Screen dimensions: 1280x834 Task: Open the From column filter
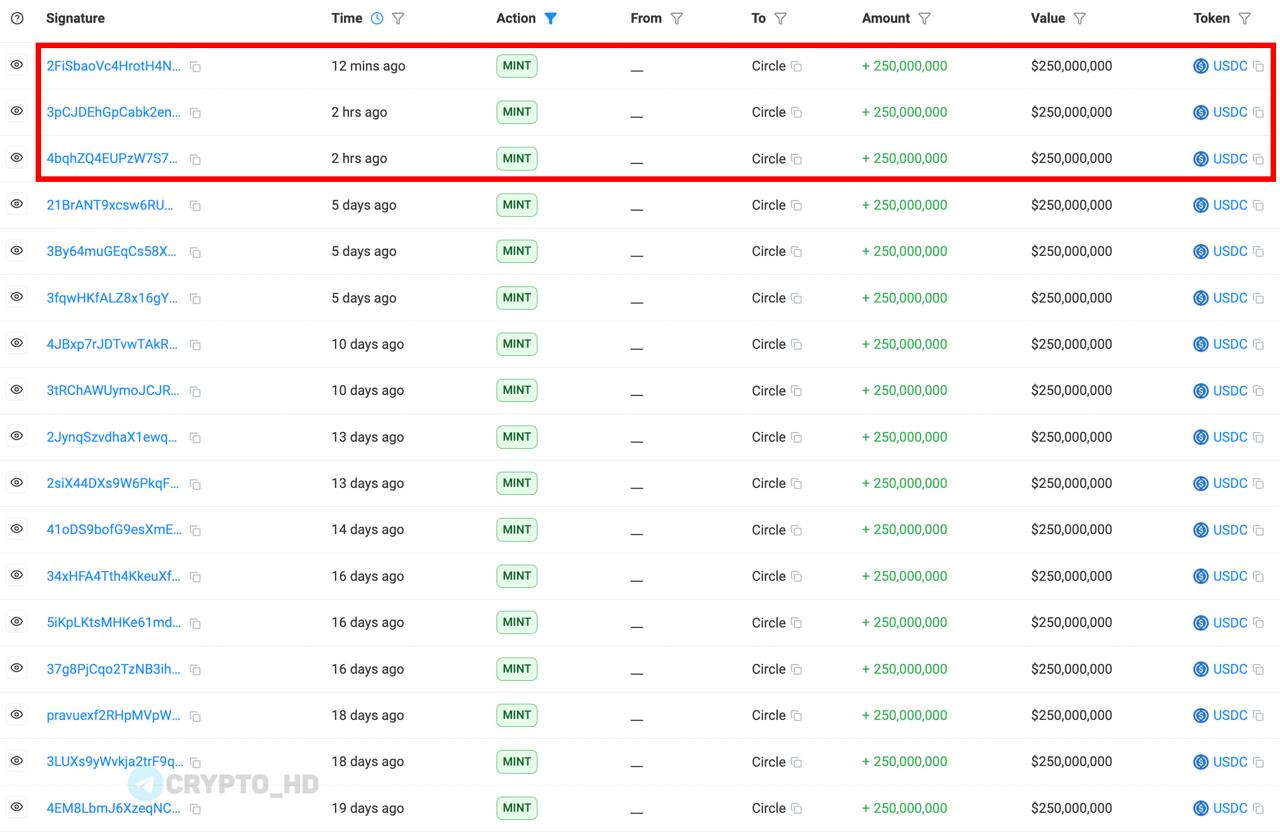(x=676, y=18)
